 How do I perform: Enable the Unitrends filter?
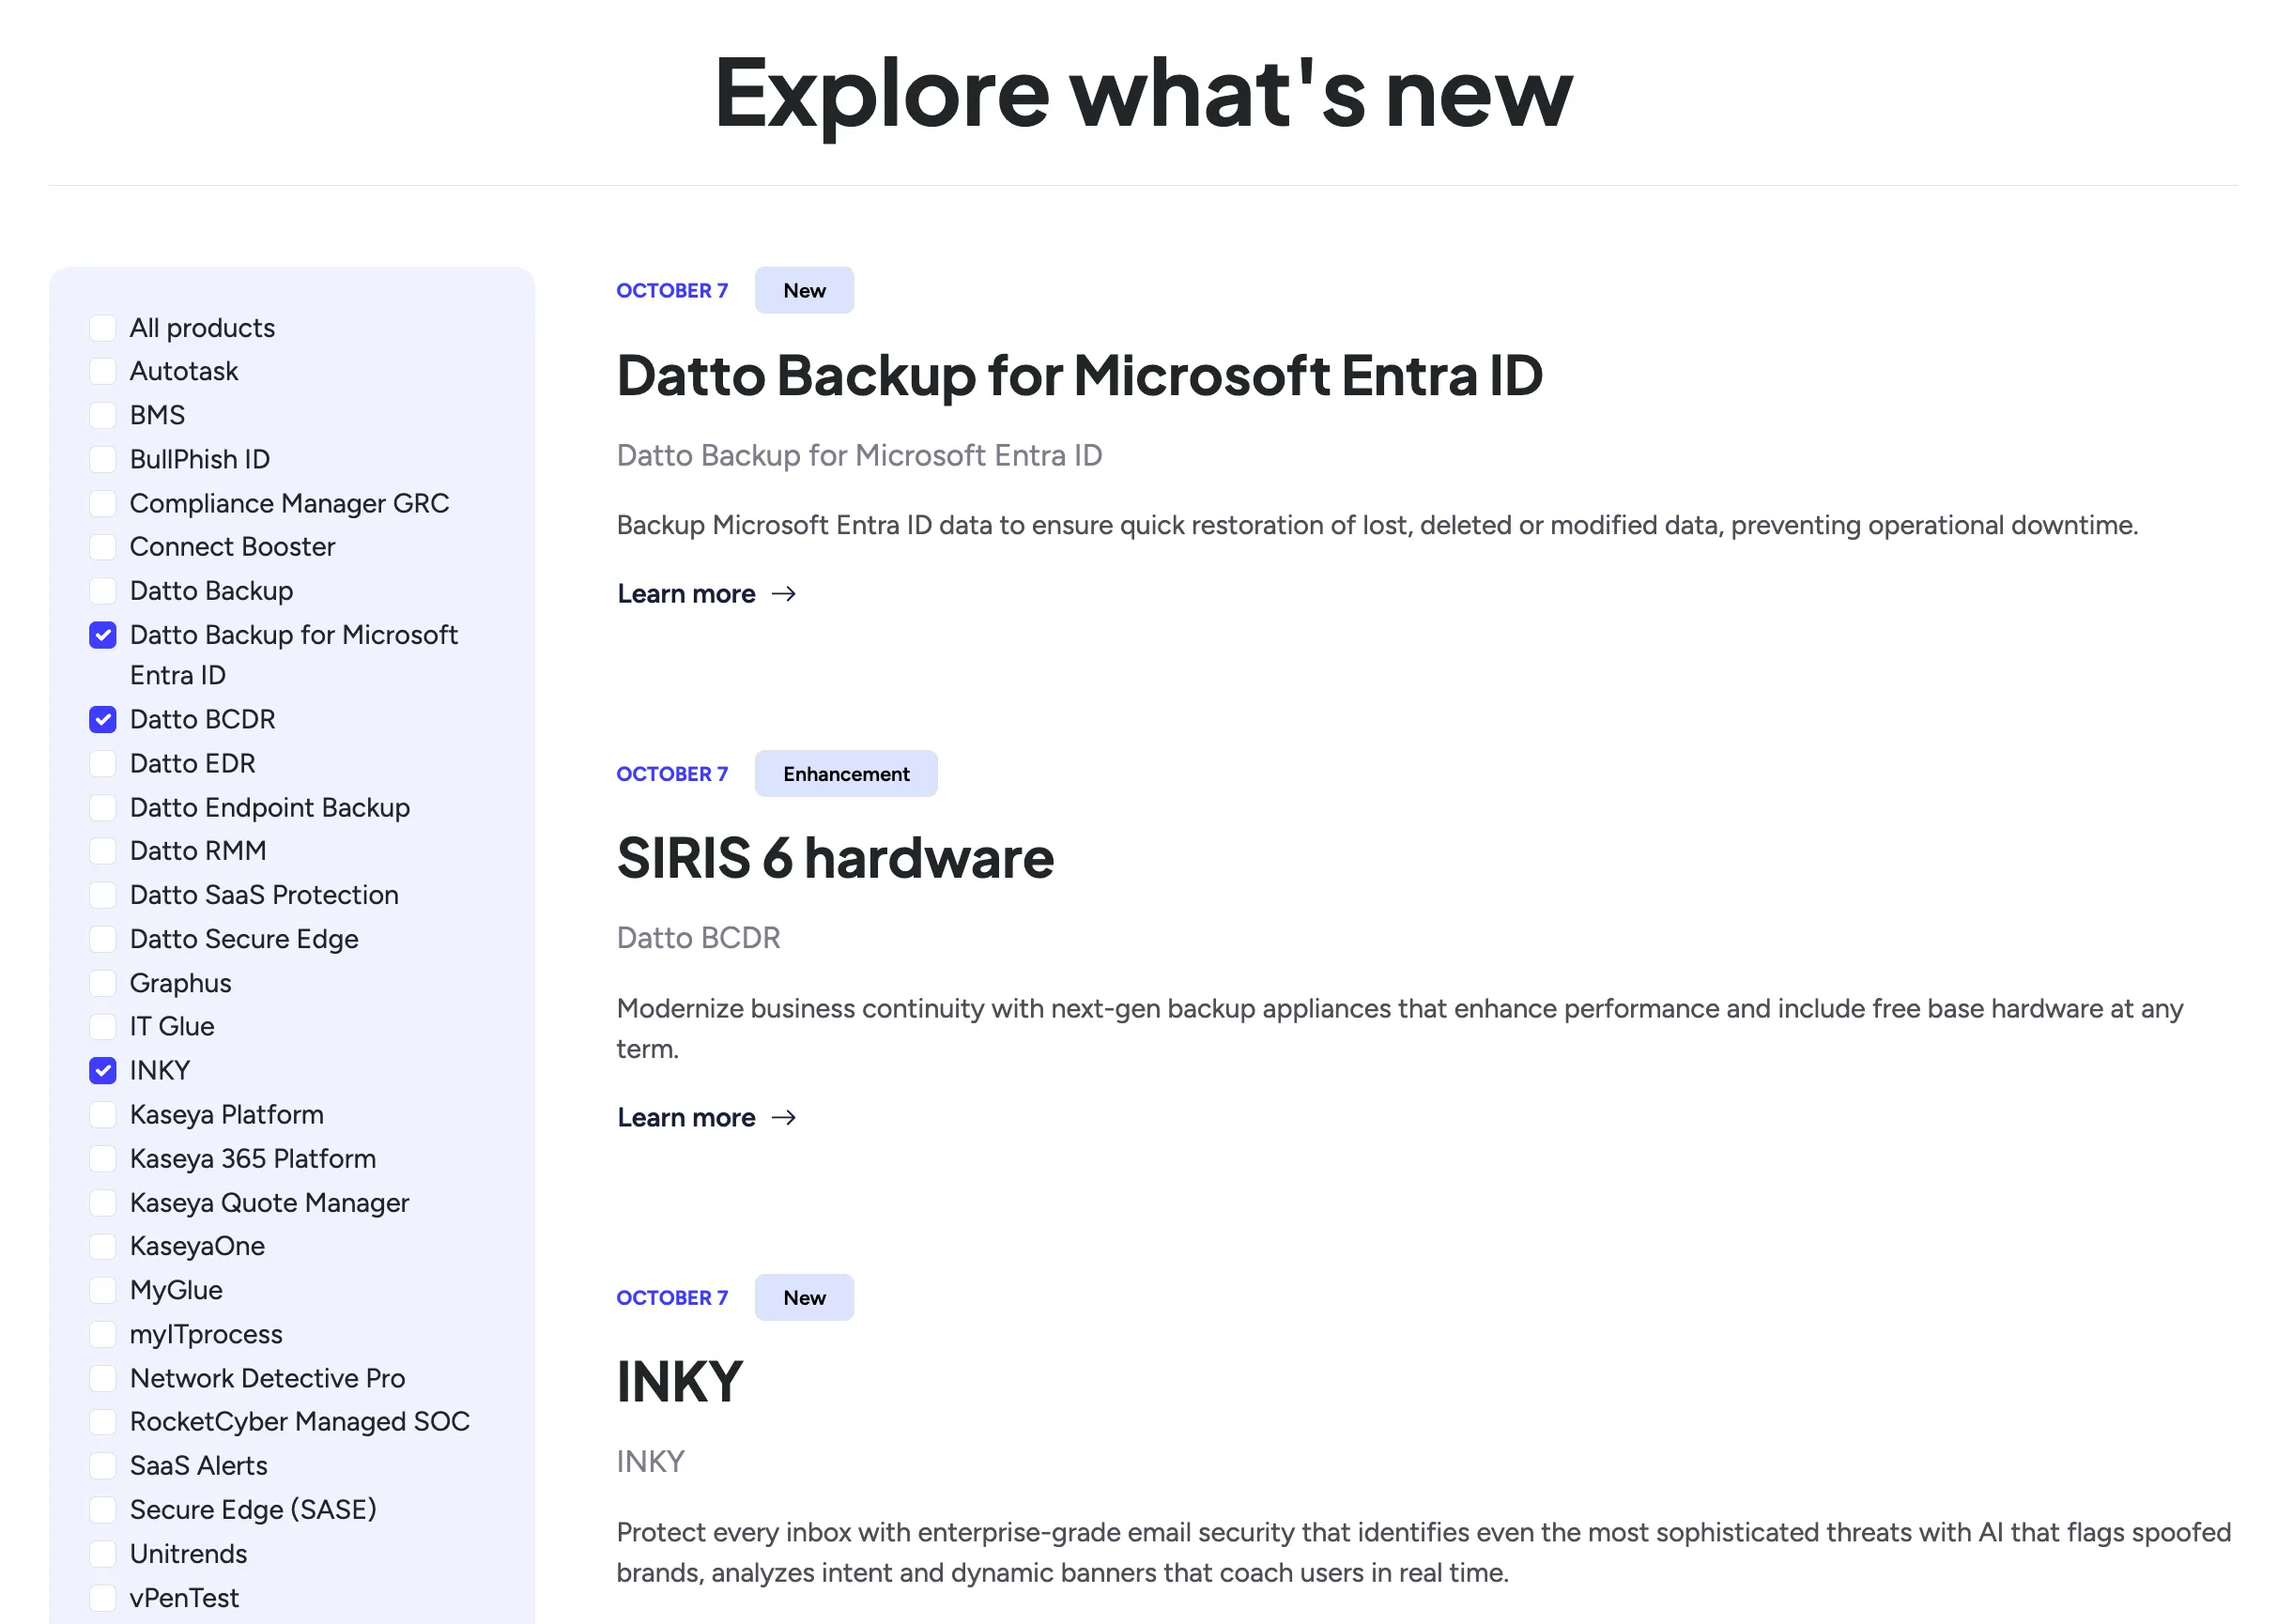(x=103, y=1554)
